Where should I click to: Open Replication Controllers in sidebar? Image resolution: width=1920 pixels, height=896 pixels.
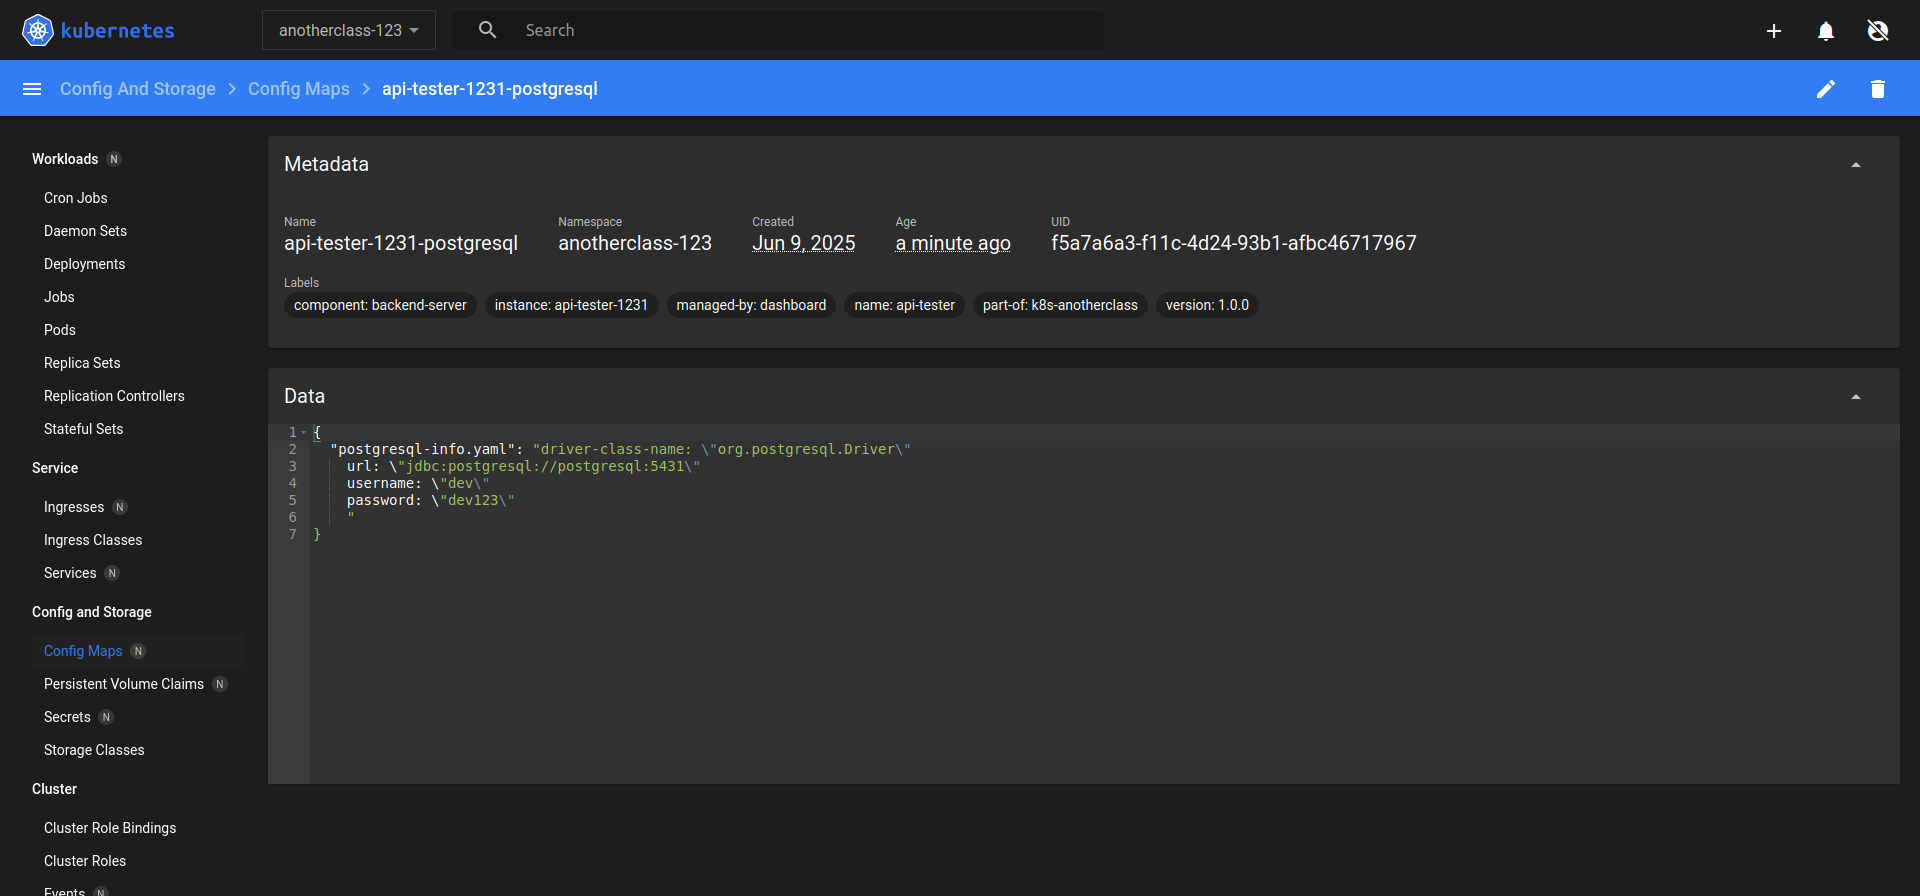115,396
